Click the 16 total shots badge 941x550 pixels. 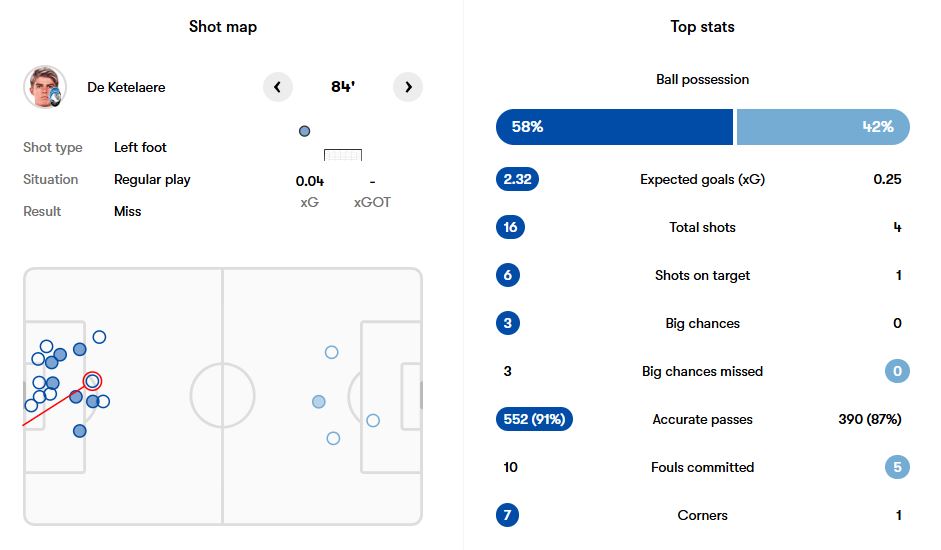(x=510, y=227)
